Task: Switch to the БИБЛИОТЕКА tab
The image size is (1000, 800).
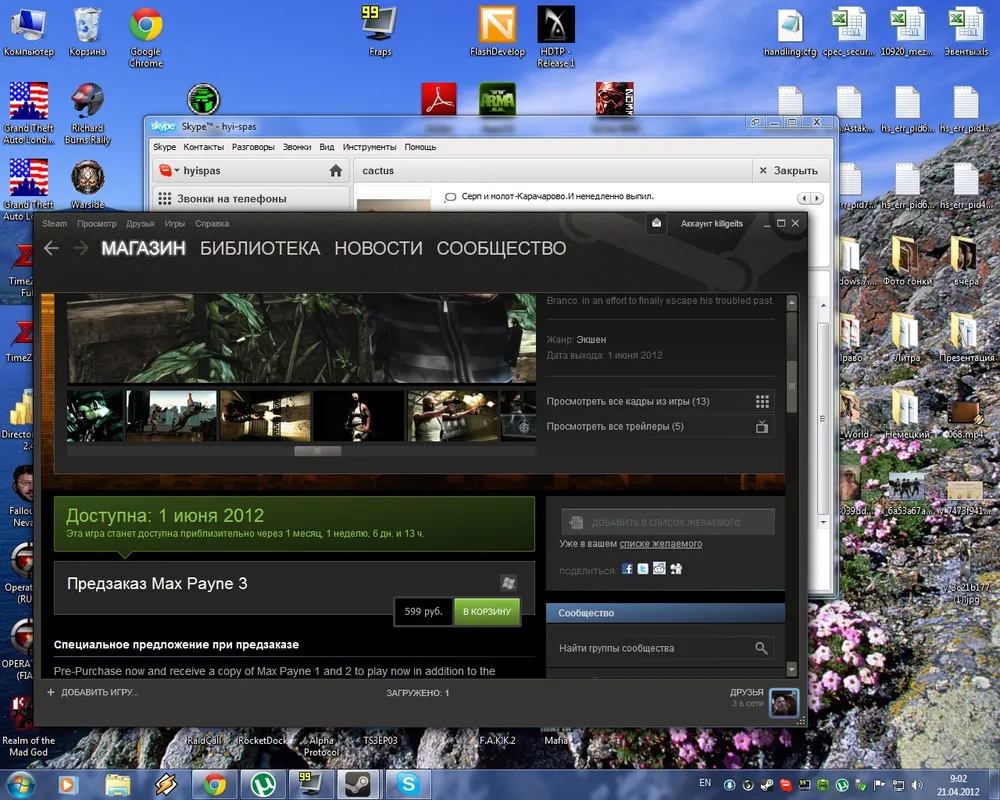Action: pyautogui.click(x=260, y=248)
